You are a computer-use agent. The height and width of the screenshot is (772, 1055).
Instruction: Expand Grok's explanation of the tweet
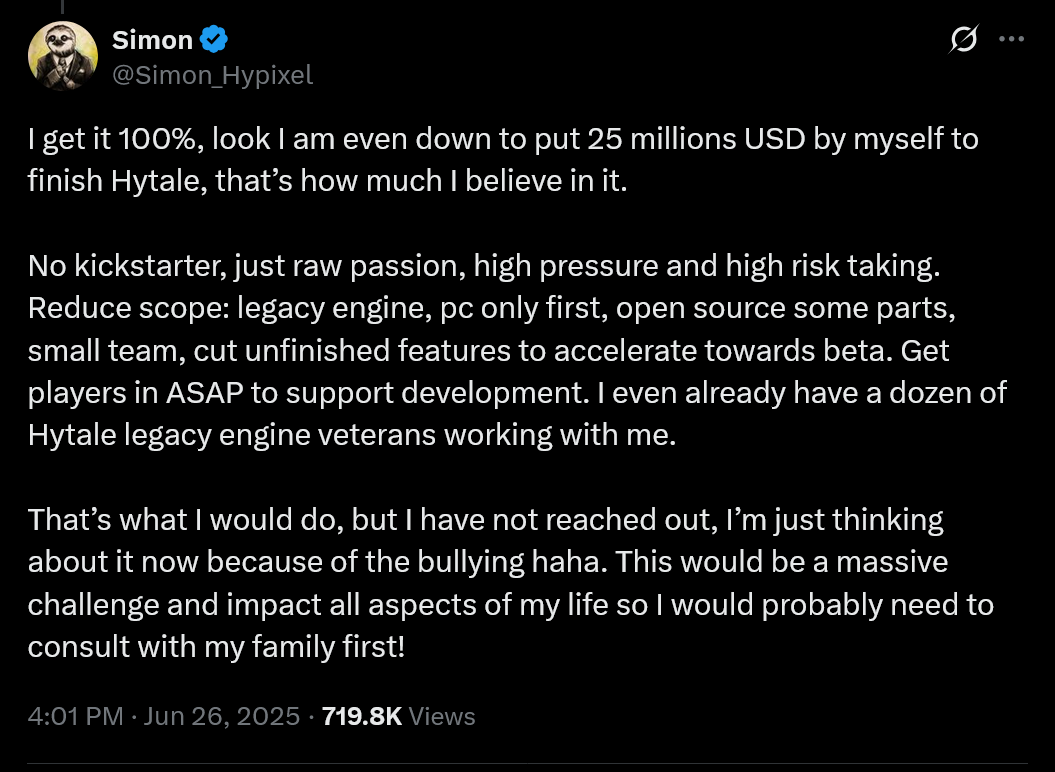[962, 38]
